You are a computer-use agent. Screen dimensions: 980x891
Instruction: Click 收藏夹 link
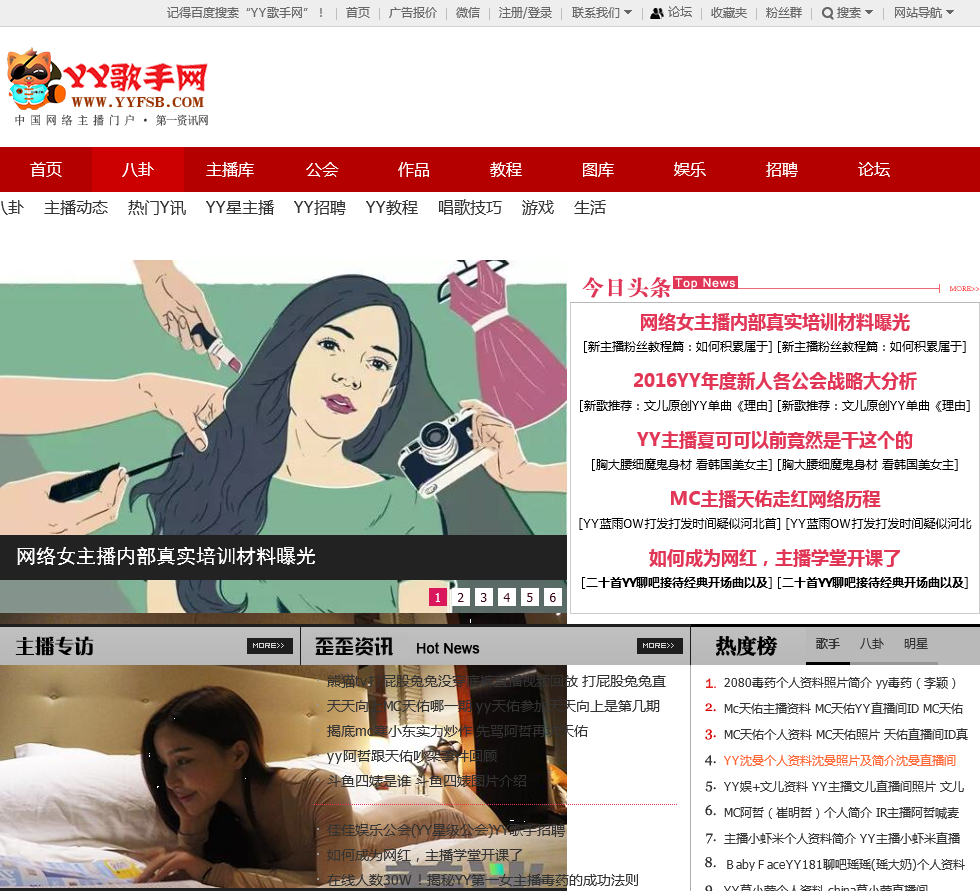click(x=729, y=12)
